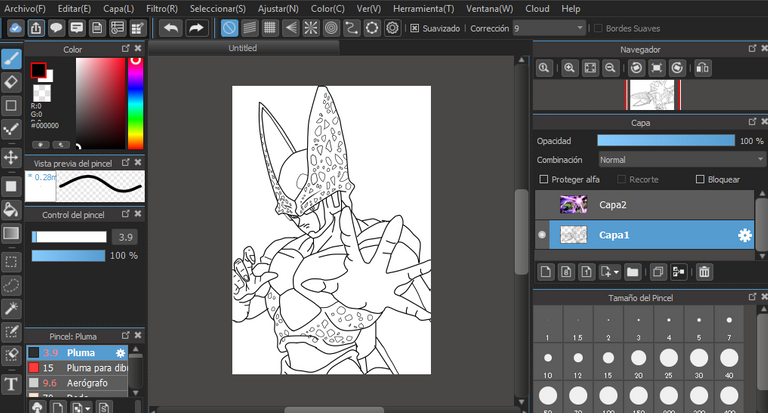Select the Move tool with four arrows
Screen dimensions: 768x413
[x=11, y=158]
